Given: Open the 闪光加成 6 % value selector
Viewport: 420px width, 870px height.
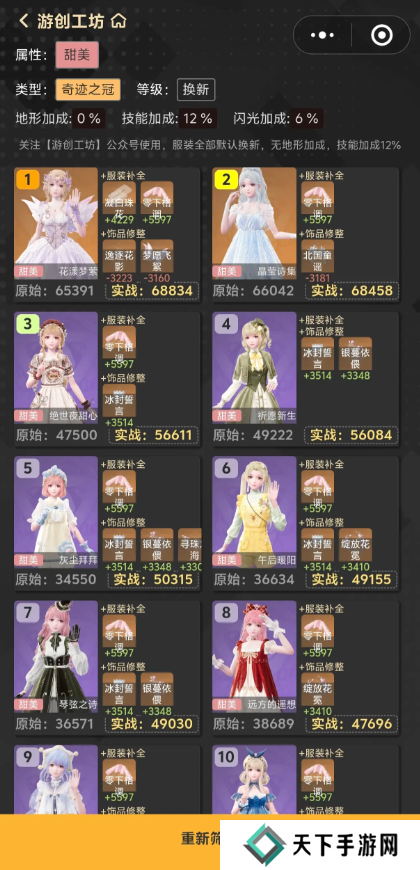Looking at the screenshot, I should [x=306, y=118].
